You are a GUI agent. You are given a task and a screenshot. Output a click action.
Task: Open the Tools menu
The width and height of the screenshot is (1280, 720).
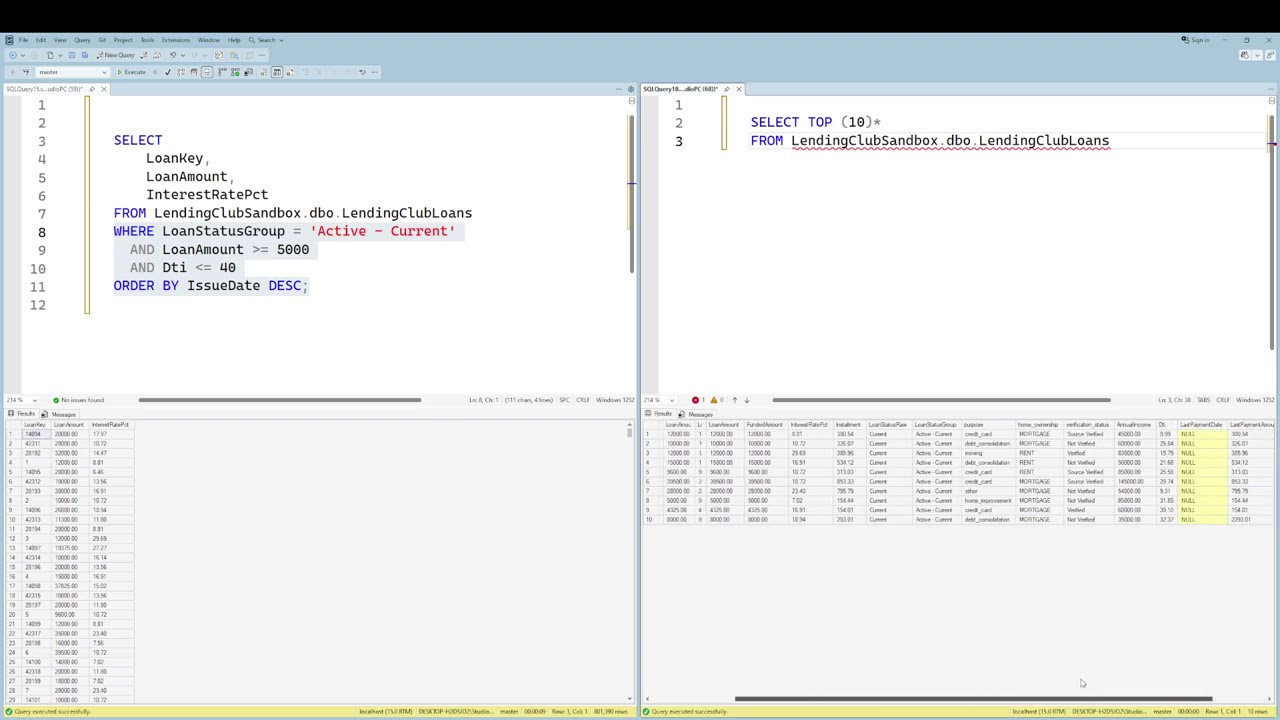(x=147, y=40)
